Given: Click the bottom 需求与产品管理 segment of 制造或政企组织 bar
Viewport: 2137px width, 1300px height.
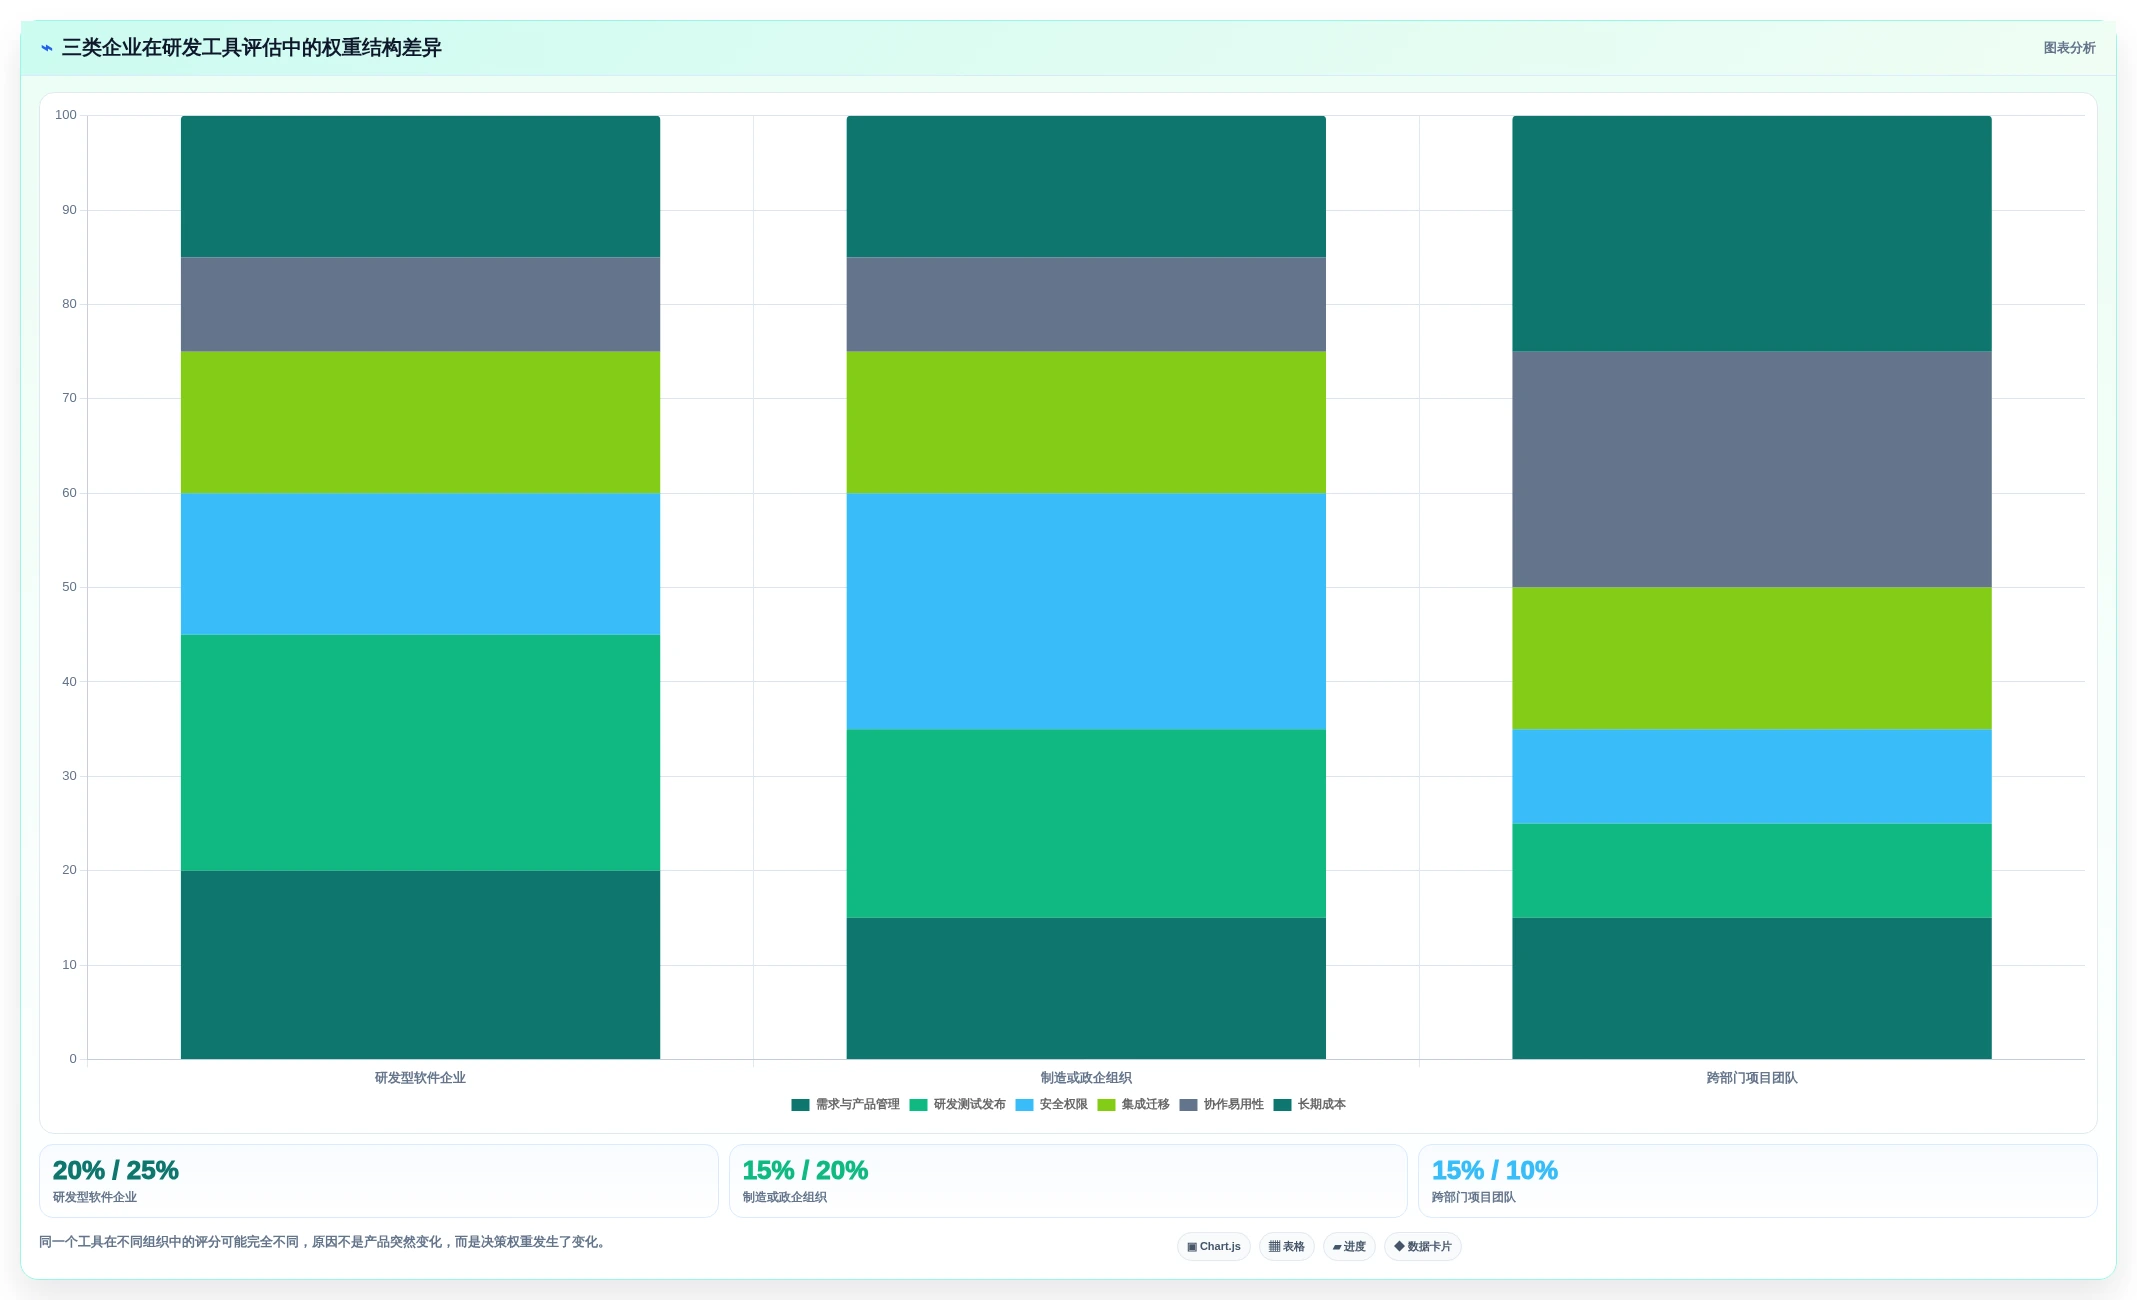Looking at the screenshot, I should 1086,988.
